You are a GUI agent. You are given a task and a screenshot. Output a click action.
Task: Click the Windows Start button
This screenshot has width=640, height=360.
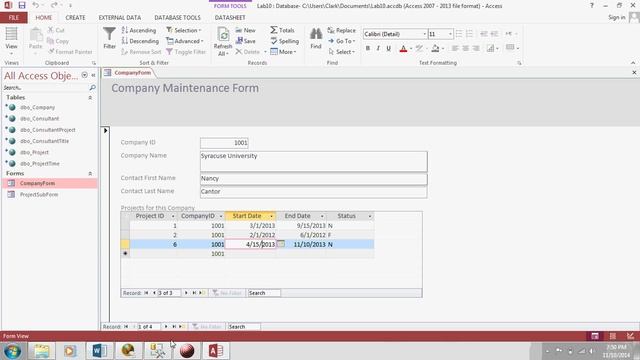[x=13, y=351]
